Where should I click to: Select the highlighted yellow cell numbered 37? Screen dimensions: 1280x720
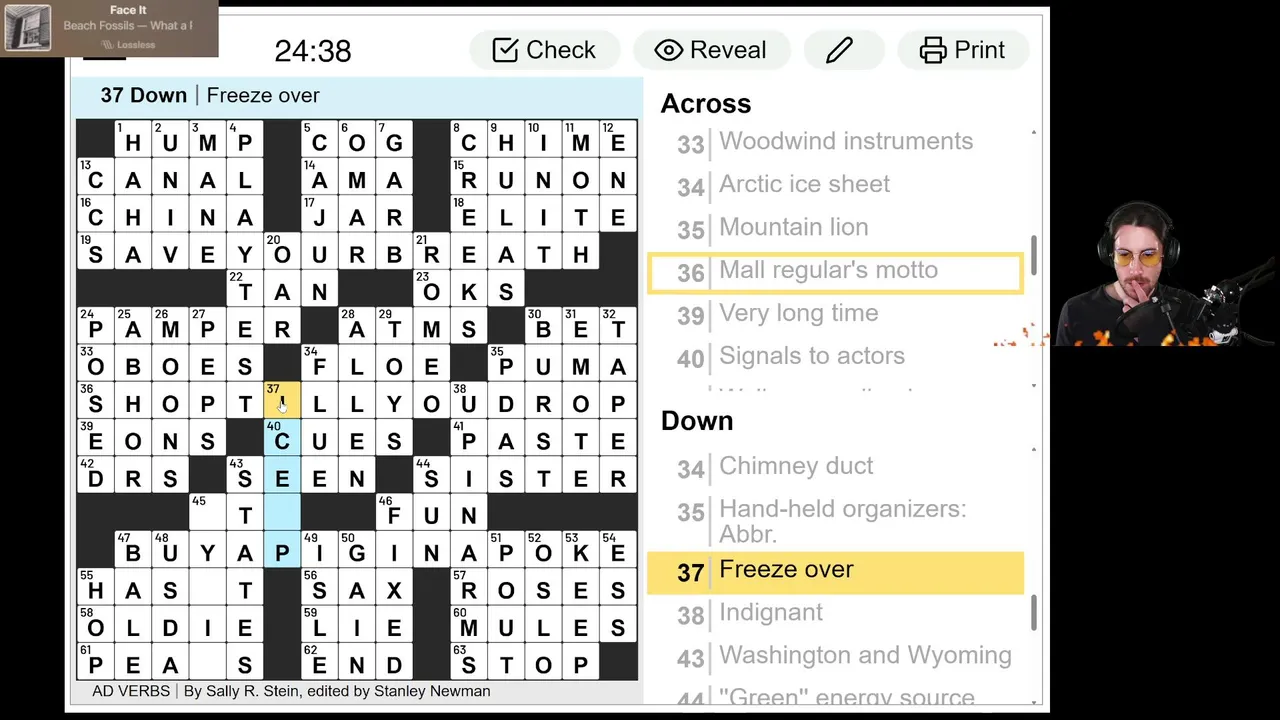tap(282, 403)
